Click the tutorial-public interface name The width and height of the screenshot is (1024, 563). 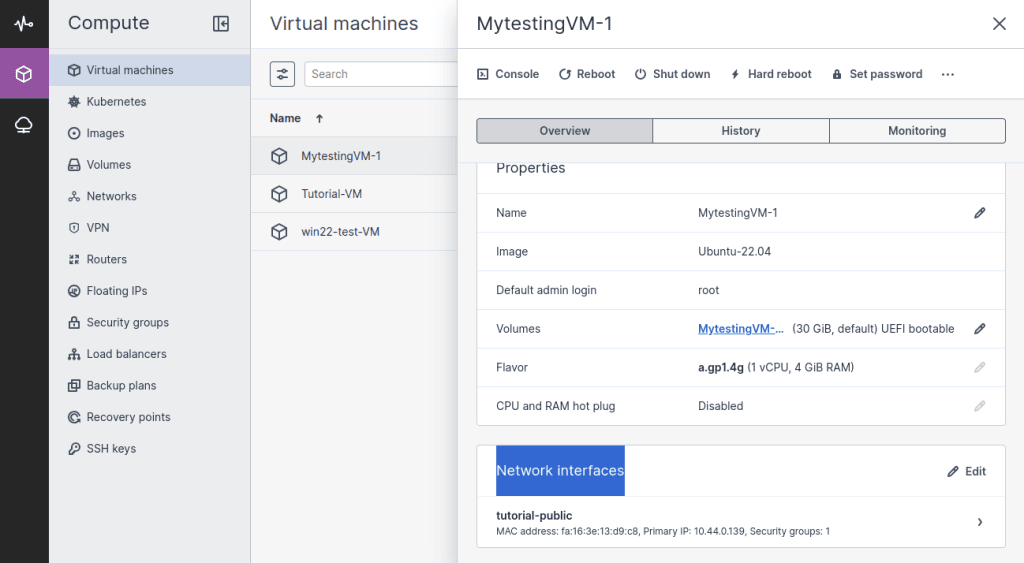pos(534,515)
